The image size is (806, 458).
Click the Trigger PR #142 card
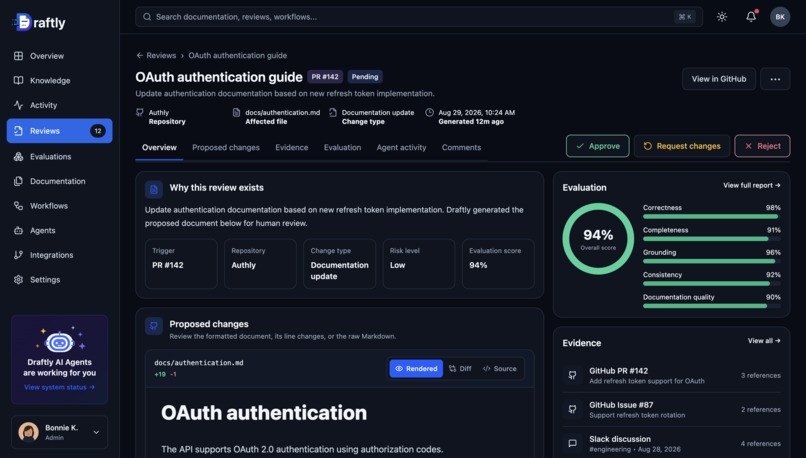pyautogui.click(x=181, y=264)
